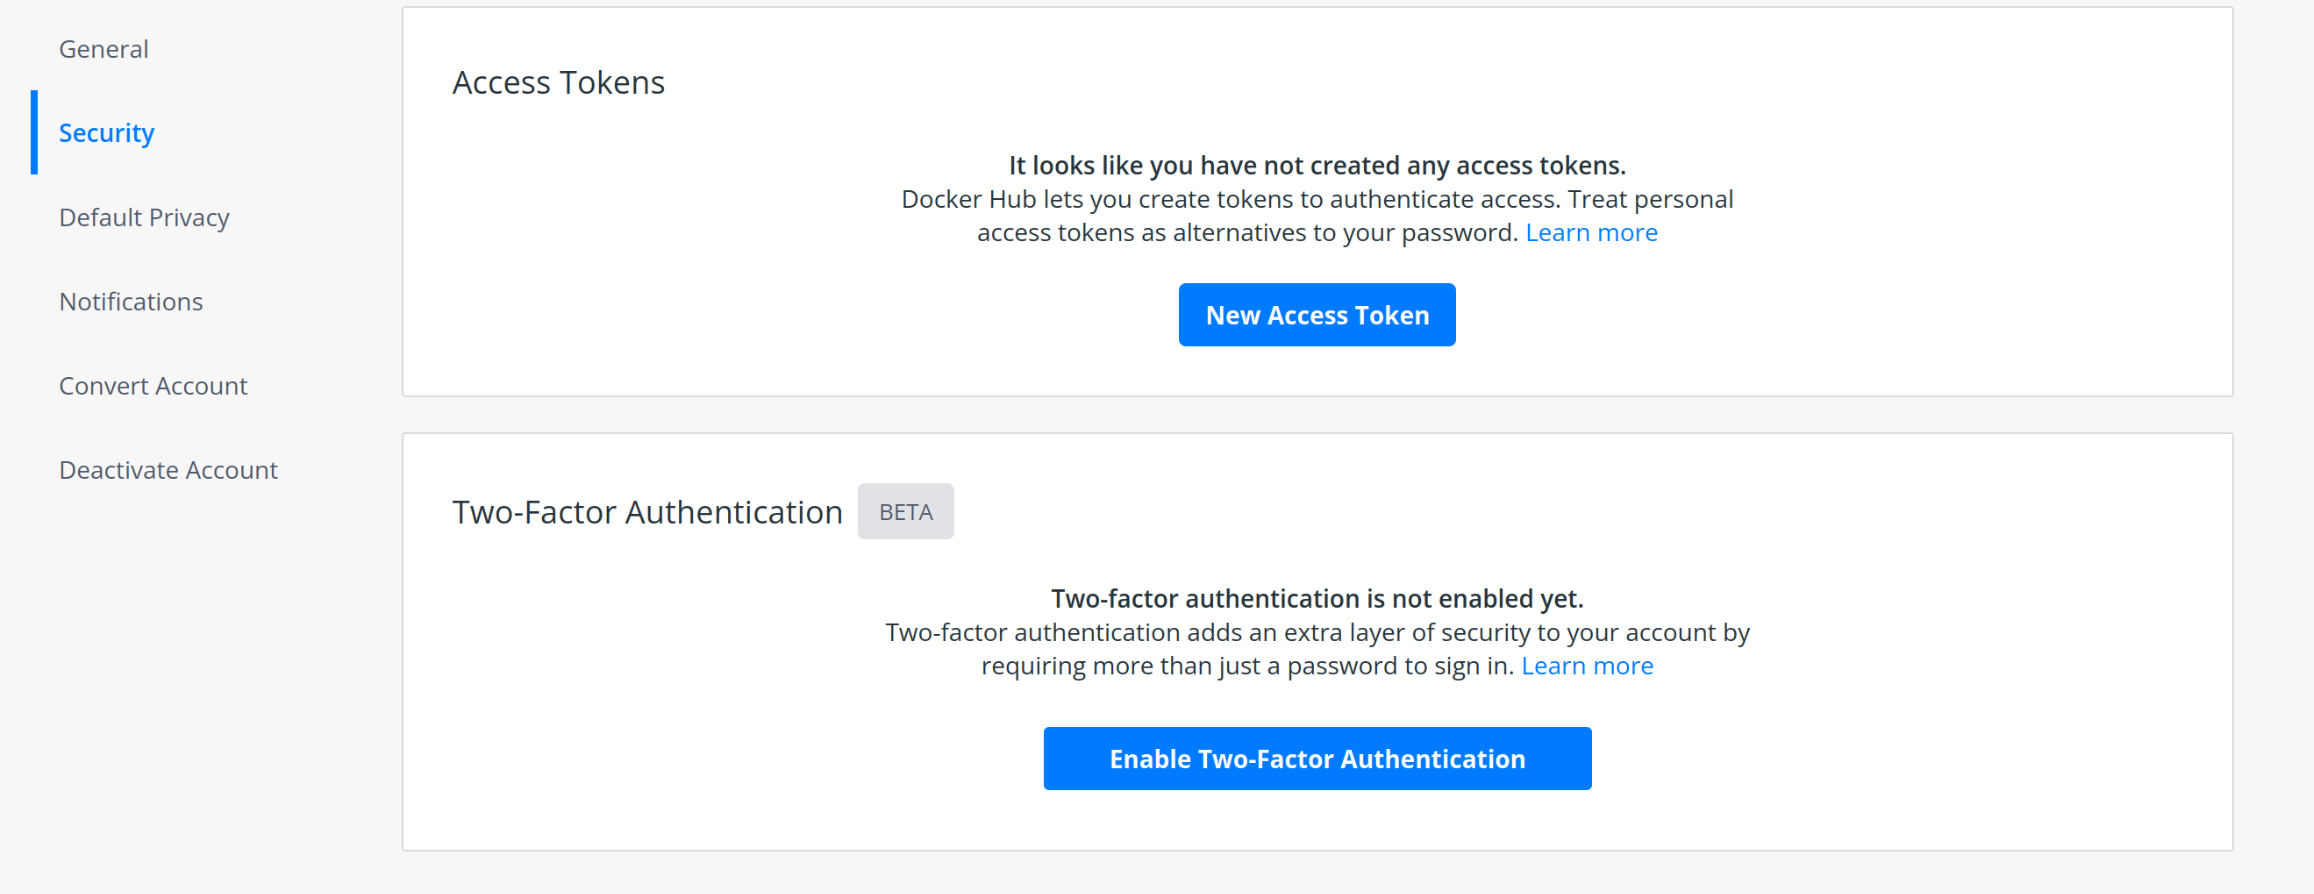The width and height of the screenshot is (2314, 894).
Task: Enable Two-Factor Authentication
Action: coord(1316,758)
